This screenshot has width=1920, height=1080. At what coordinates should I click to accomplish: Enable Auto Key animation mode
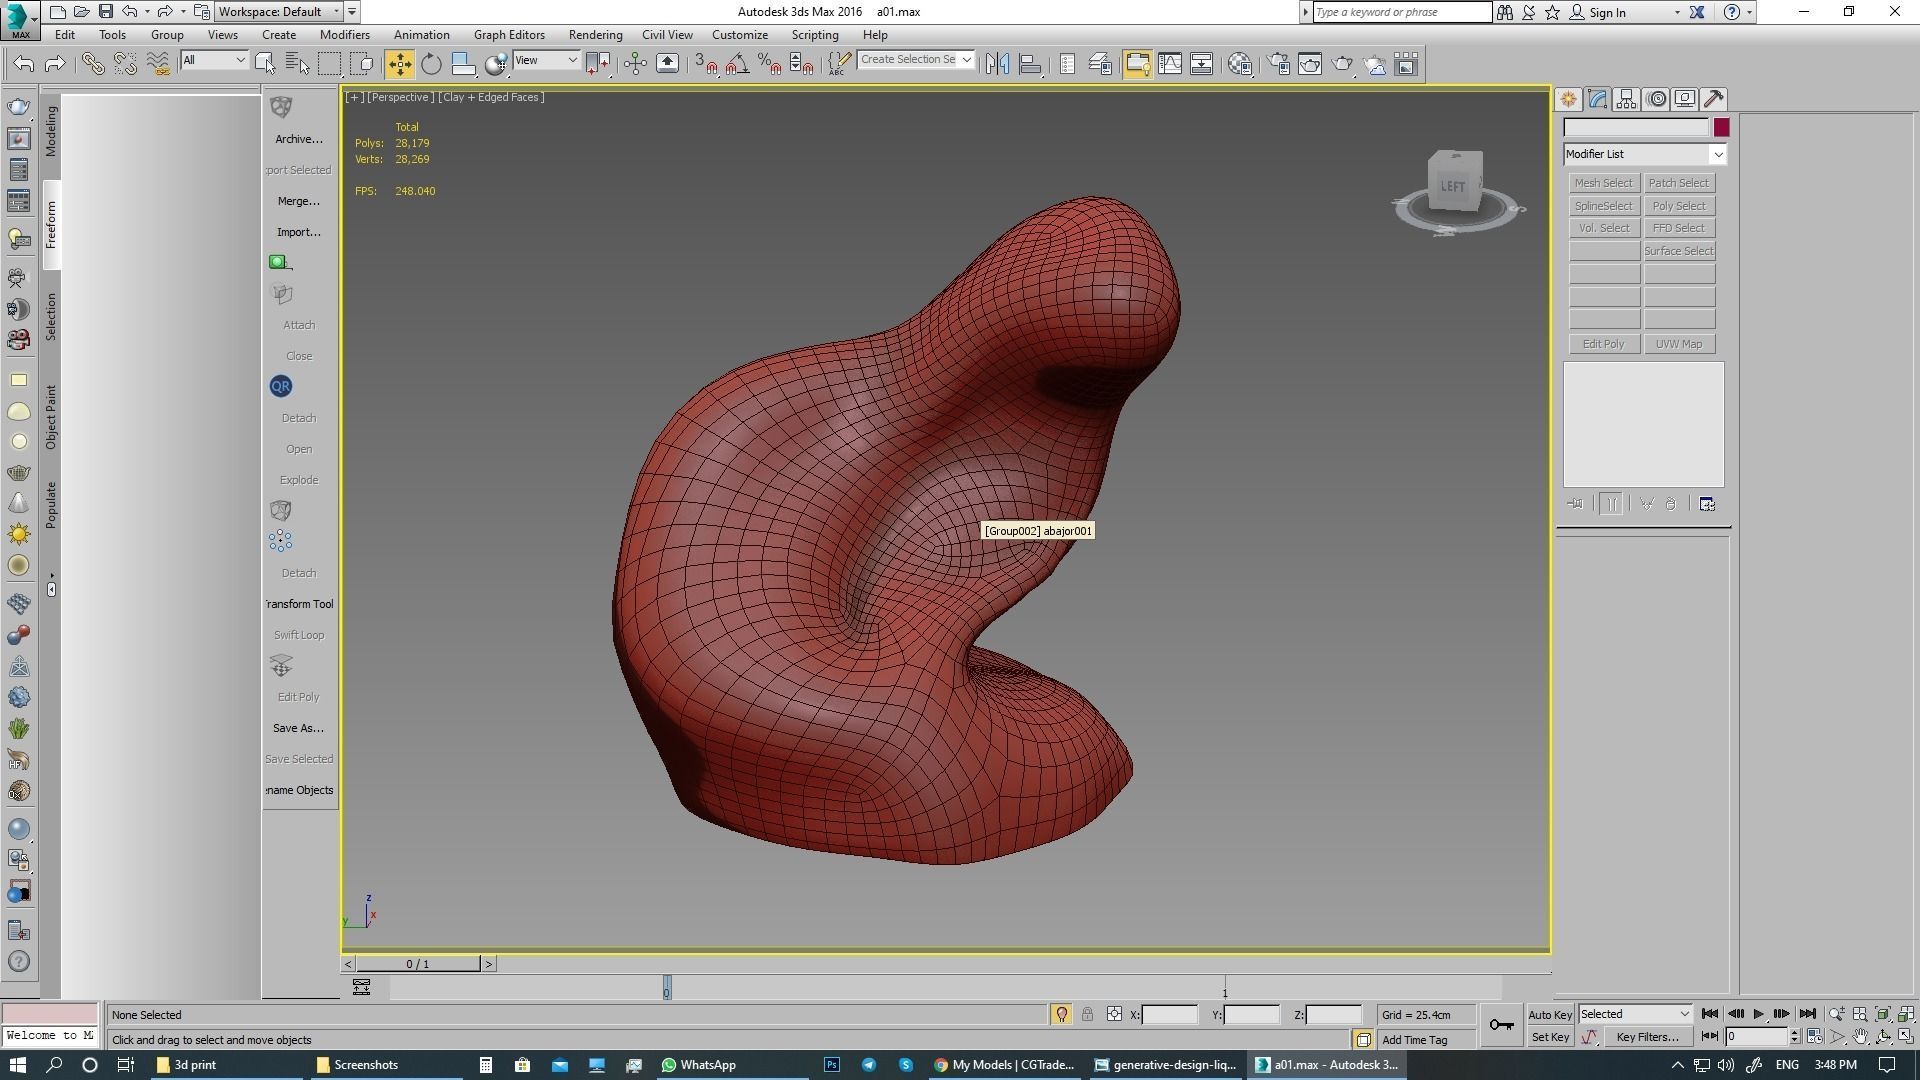tap(1550, 1015)
